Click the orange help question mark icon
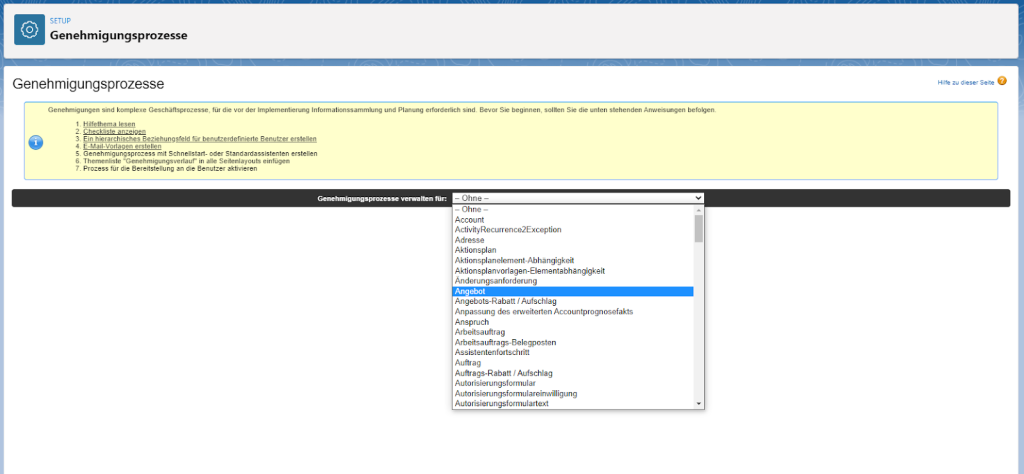The height and width of the screenshot is (474, 1024). [1001, 81]
